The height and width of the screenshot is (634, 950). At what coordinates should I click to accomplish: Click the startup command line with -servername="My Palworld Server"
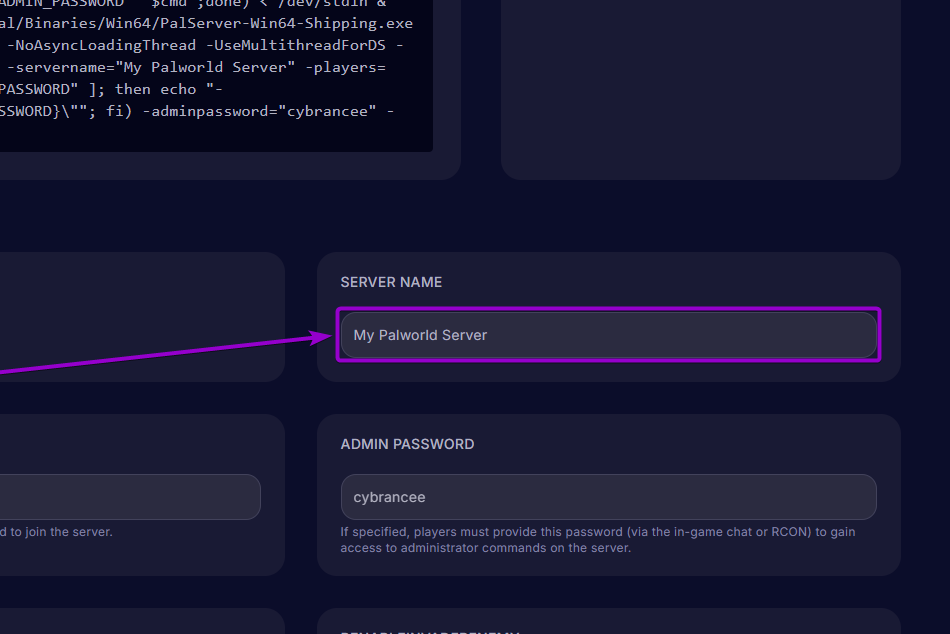[193, 67]
